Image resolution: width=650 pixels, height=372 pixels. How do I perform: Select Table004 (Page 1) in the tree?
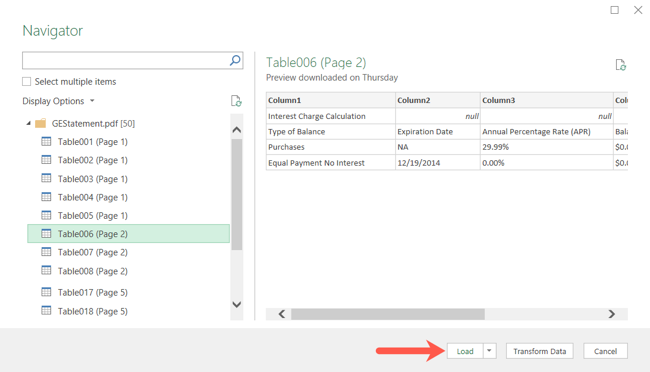(x=92, y=197)
